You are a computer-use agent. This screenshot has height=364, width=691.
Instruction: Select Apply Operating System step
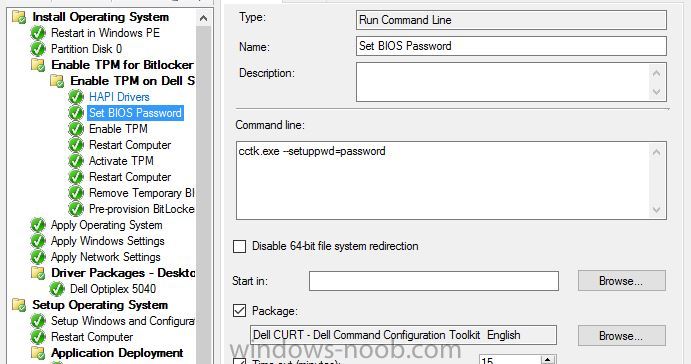click(x=107, y=225)
